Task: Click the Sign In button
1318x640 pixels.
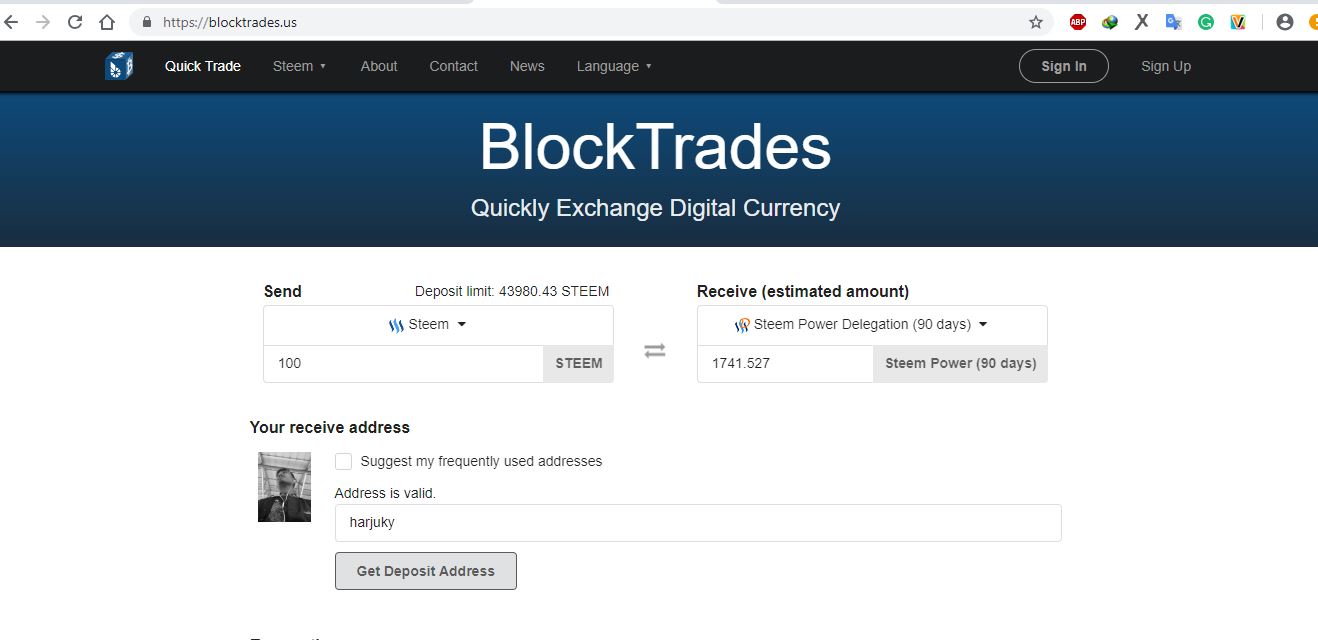Action: point(1064,66)
